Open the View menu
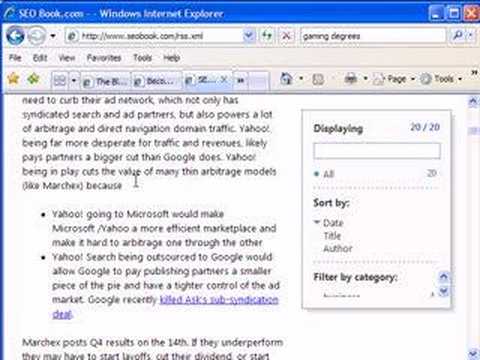480x360 pixels. tap(67, 58)
